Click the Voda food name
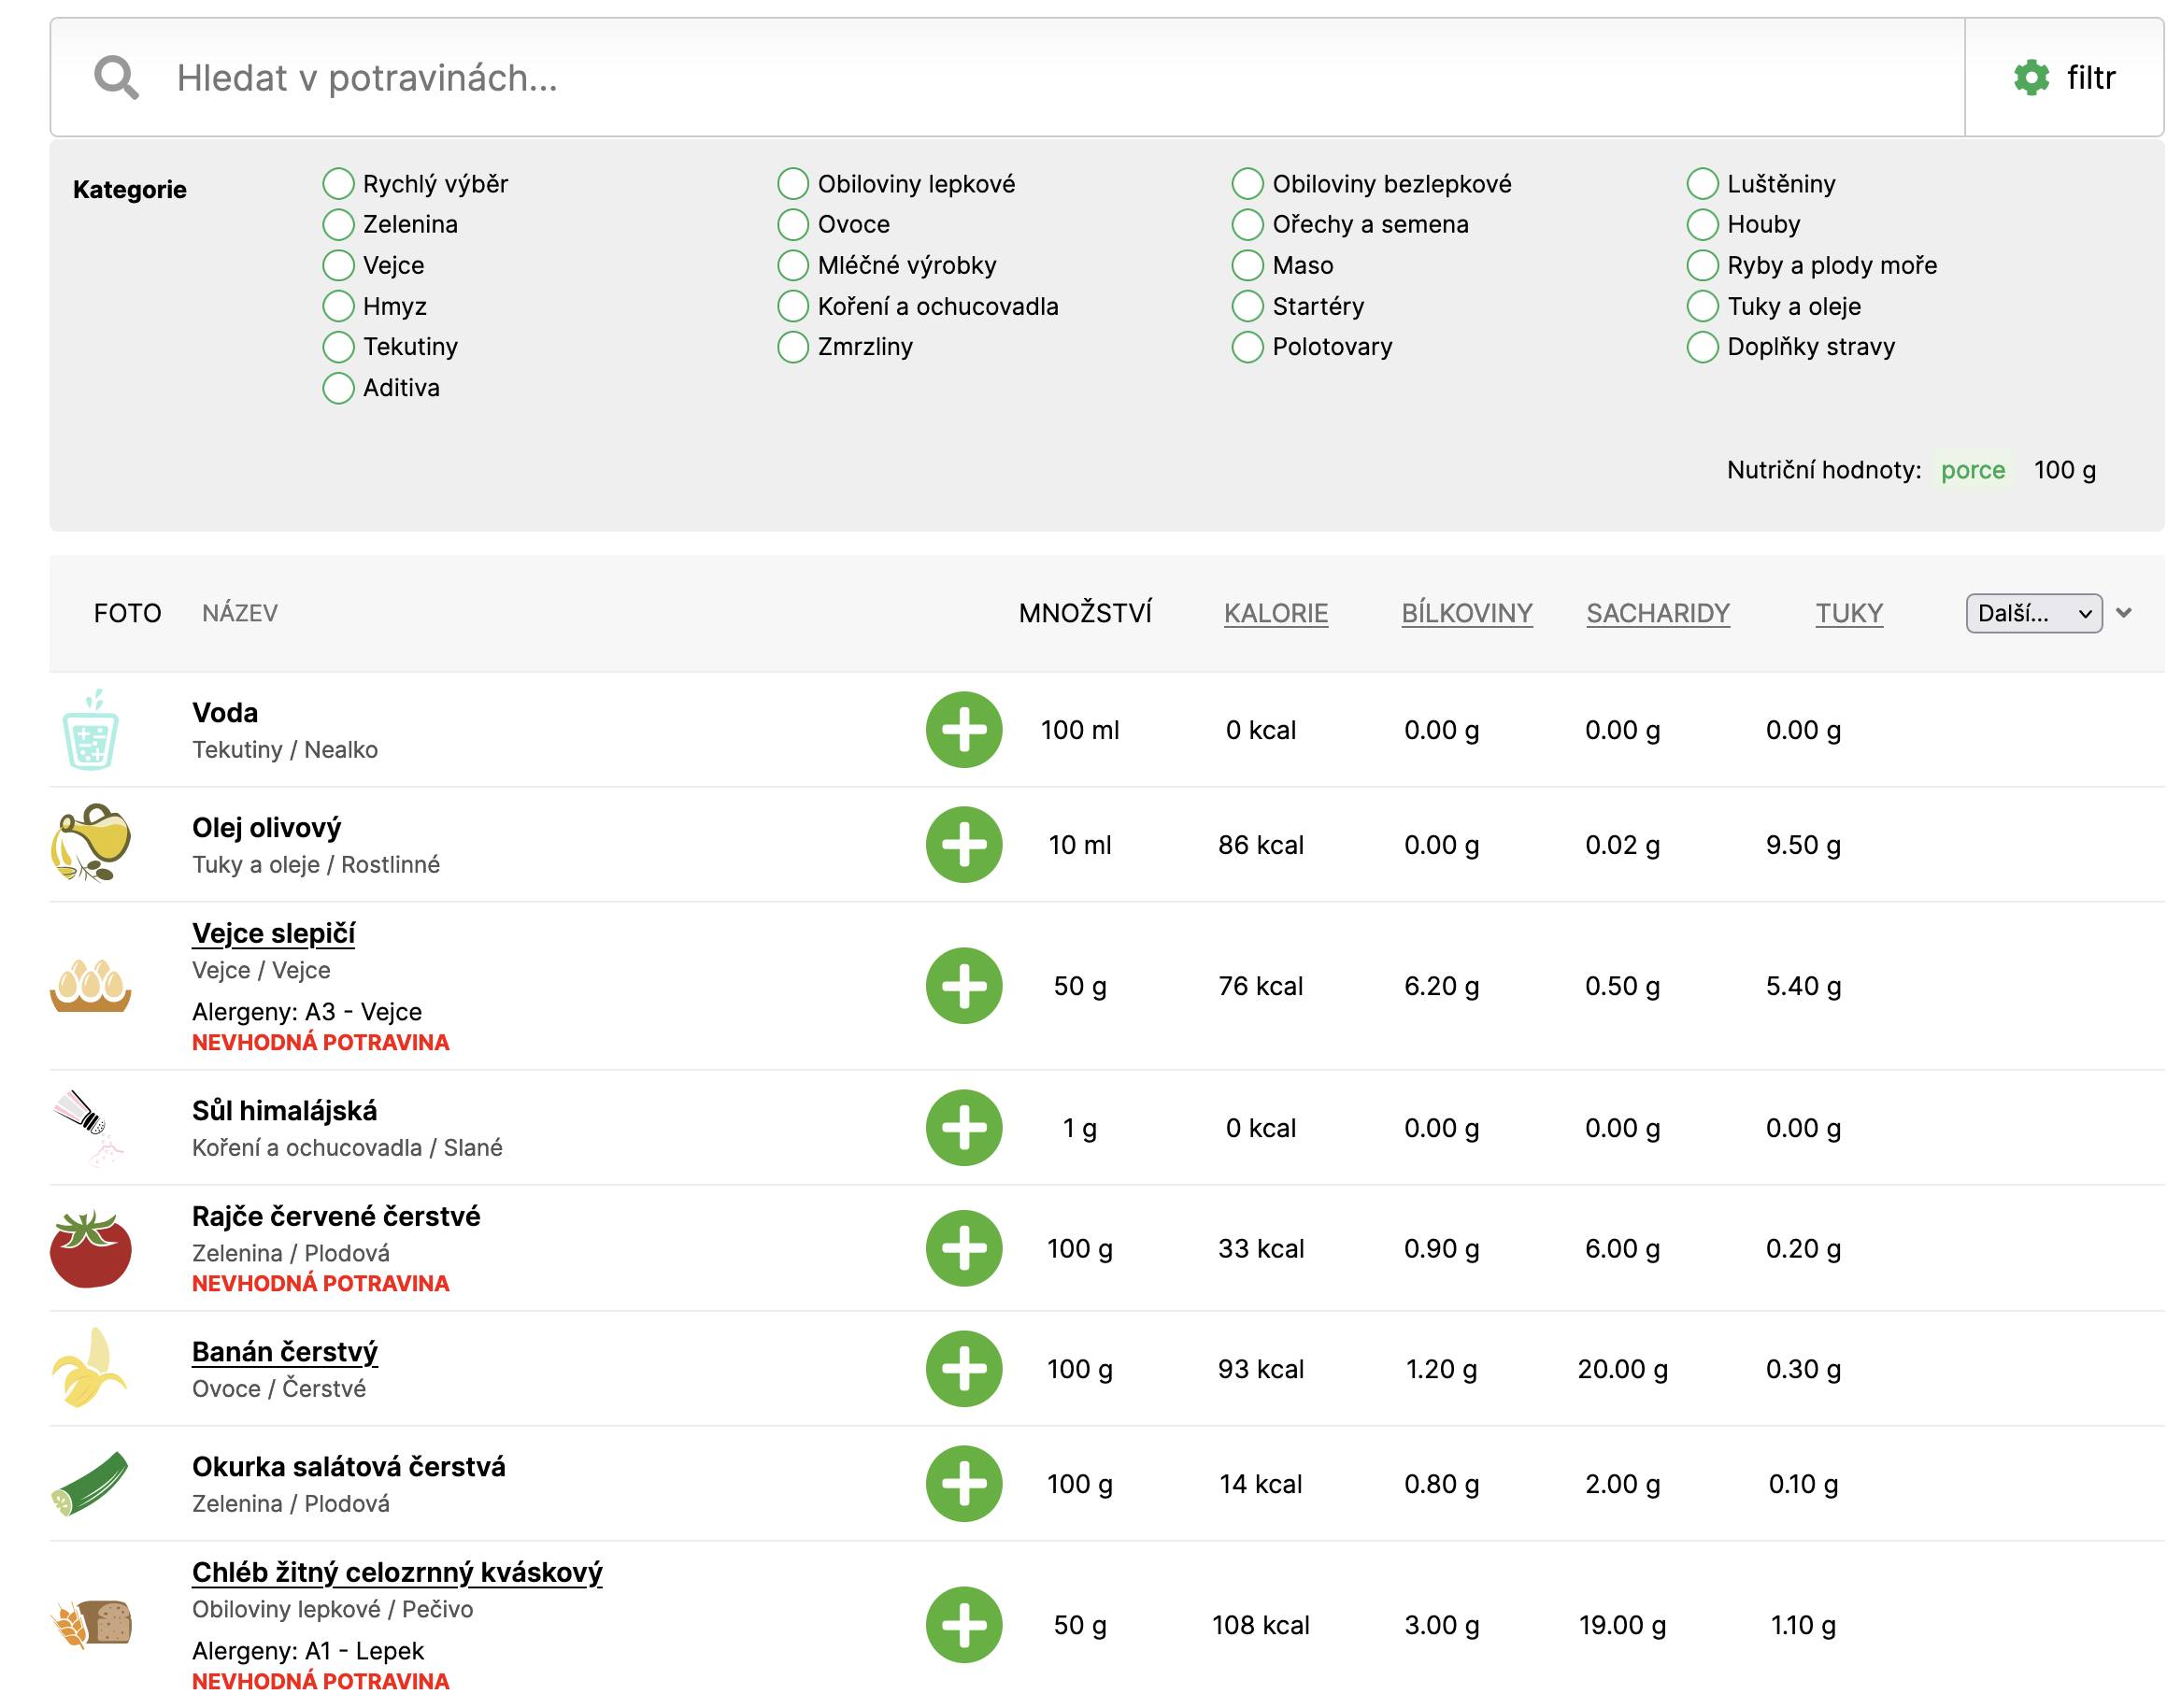 (x=225, y=713)
